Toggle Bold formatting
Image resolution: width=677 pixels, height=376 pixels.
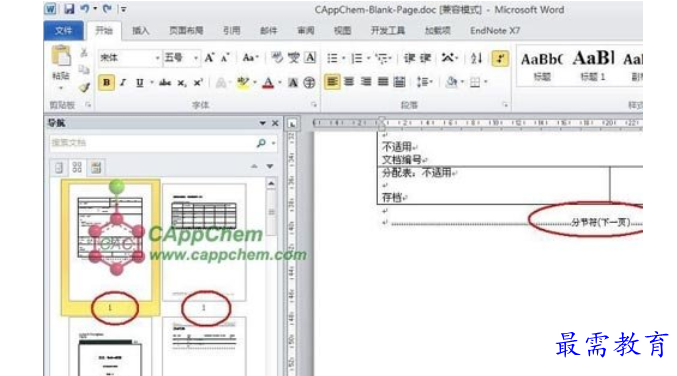coord(106,82)
